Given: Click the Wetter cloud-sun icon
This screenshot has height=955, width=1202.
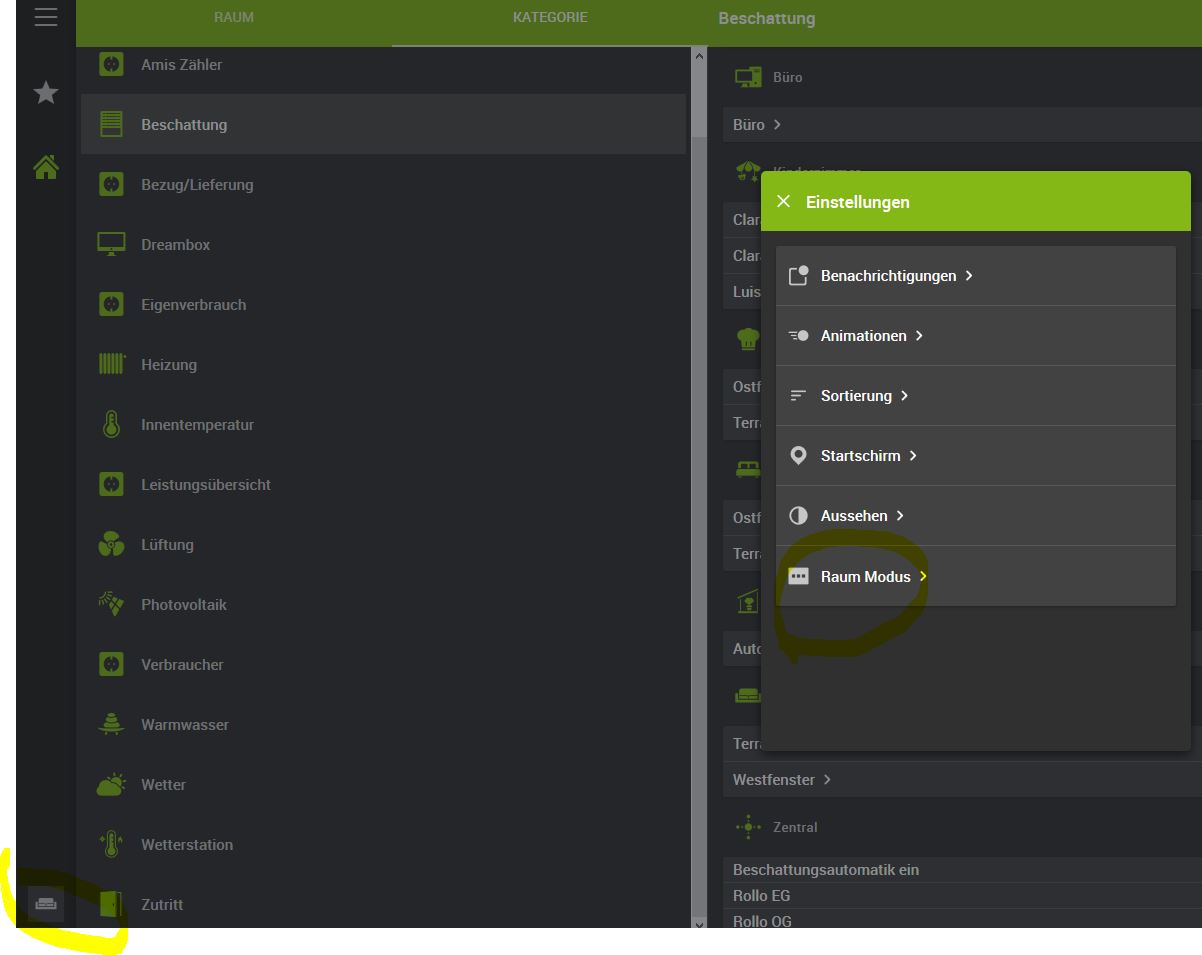Looking at the screenshot, I should (111, 784).
